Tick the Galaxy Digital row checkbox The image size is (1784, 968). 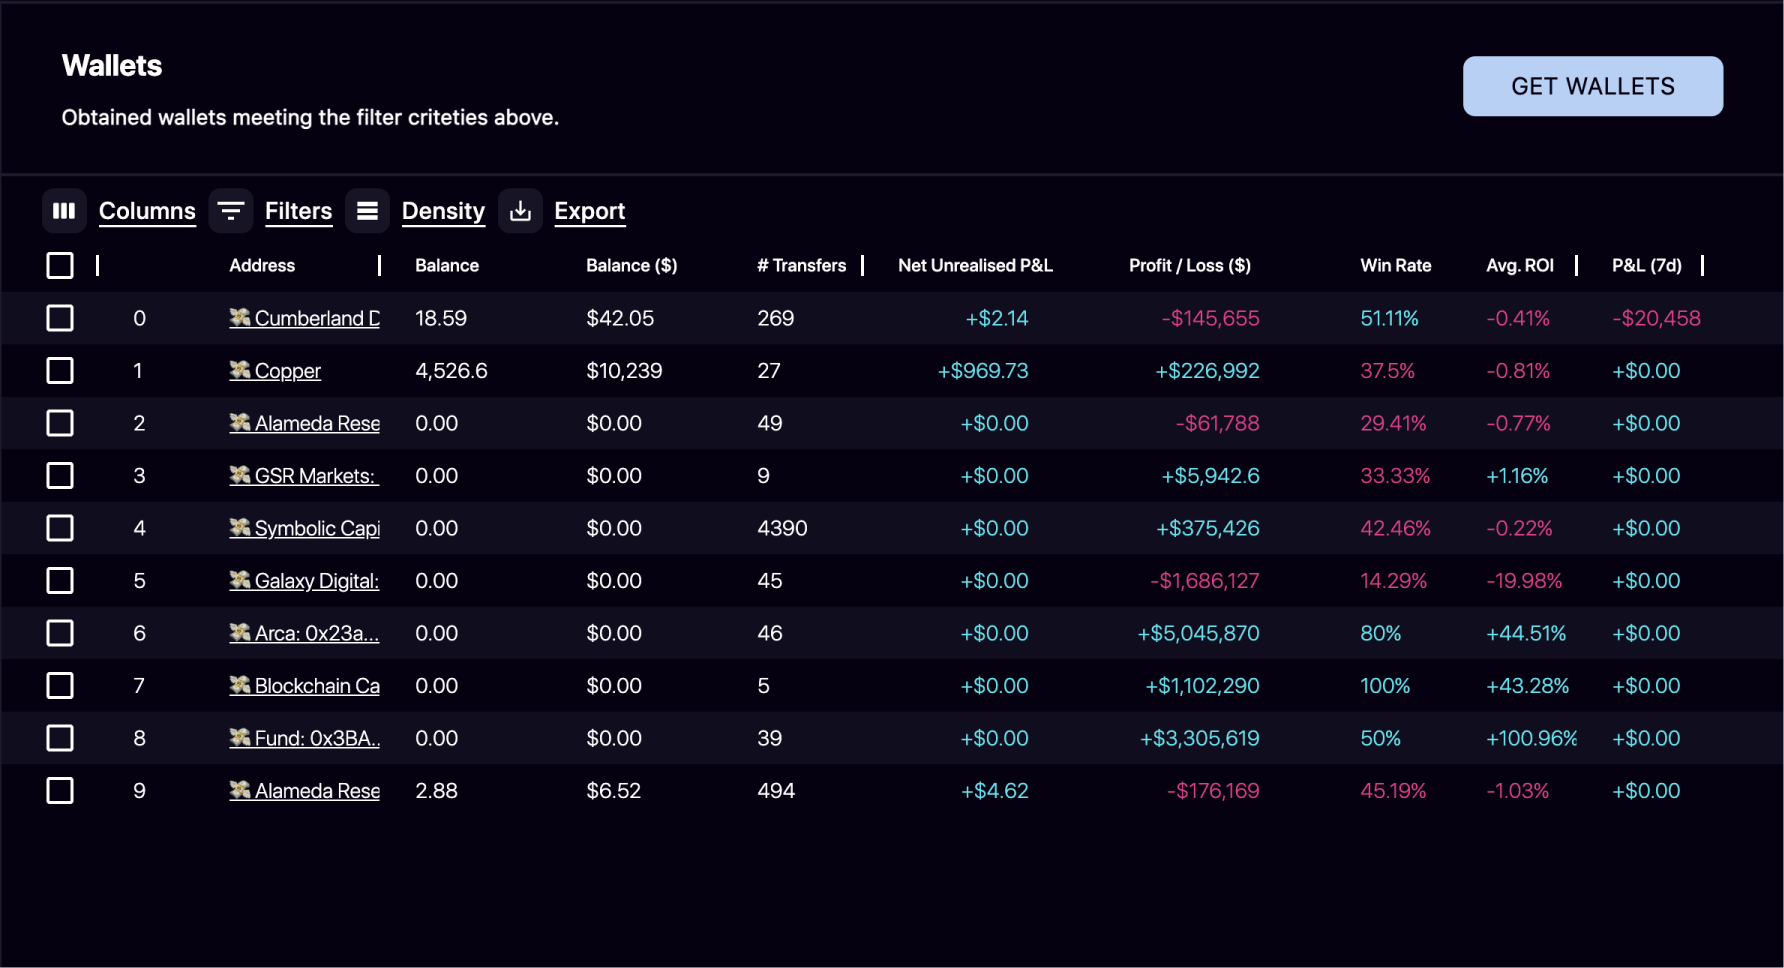[60, 581]
